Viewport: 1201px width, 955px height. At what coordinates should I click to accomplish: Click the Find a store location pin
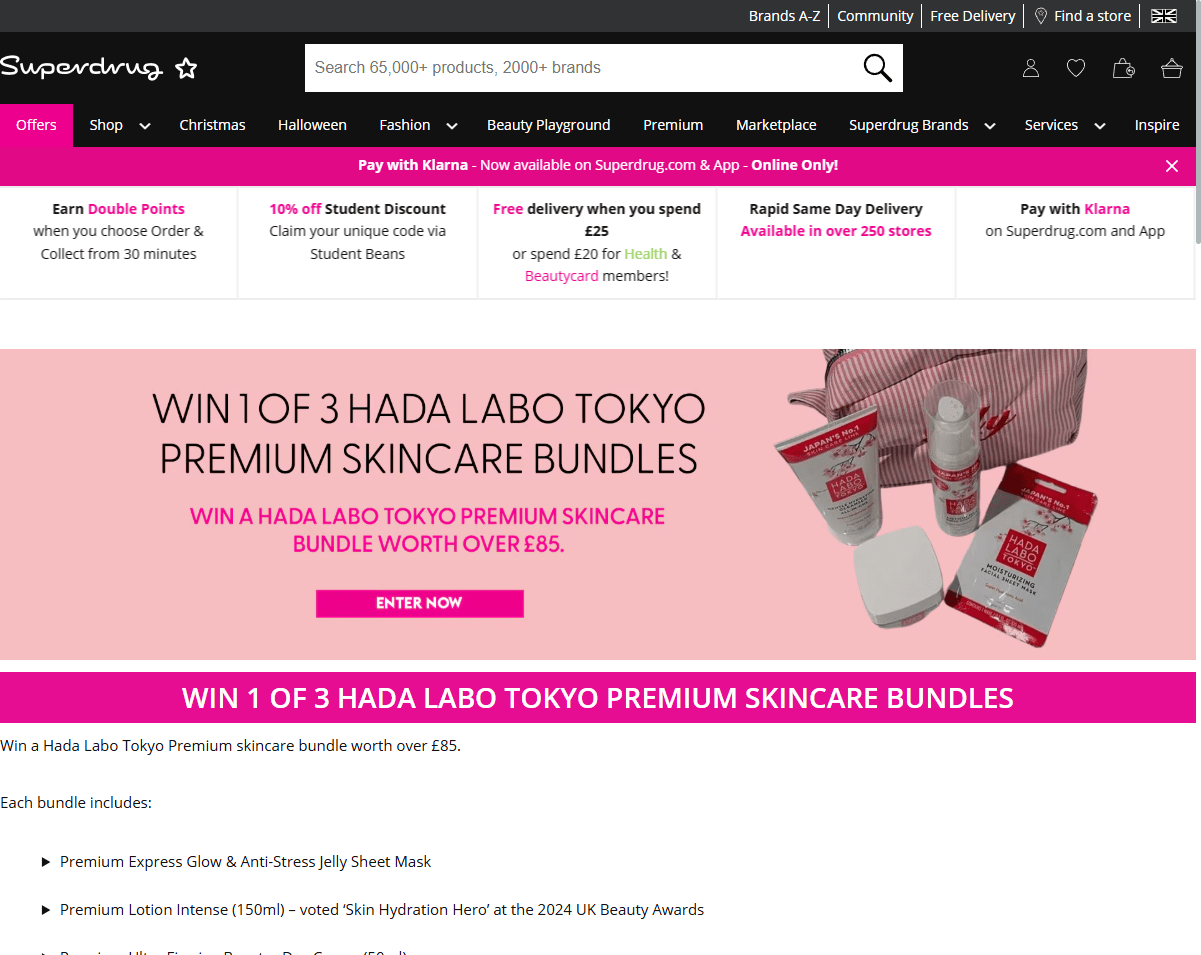point(1041,16)
